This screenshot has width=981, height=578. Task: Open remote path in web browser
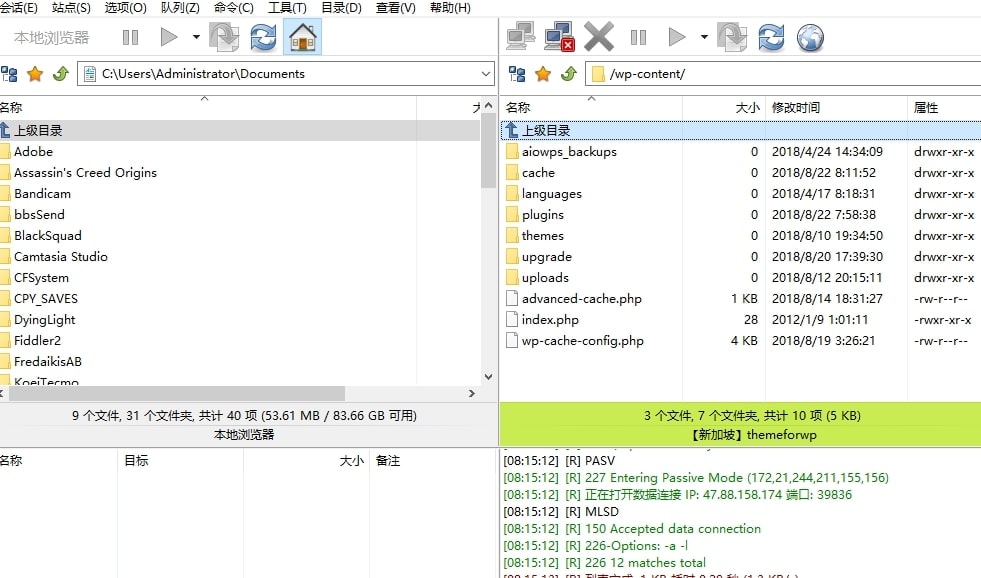810,38
